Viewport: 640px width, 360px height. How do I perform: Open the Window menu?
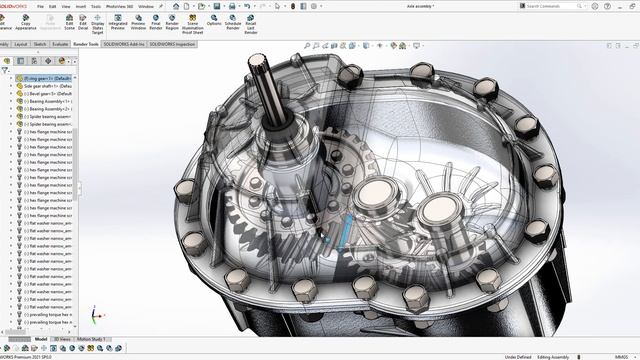coord(146,7)
